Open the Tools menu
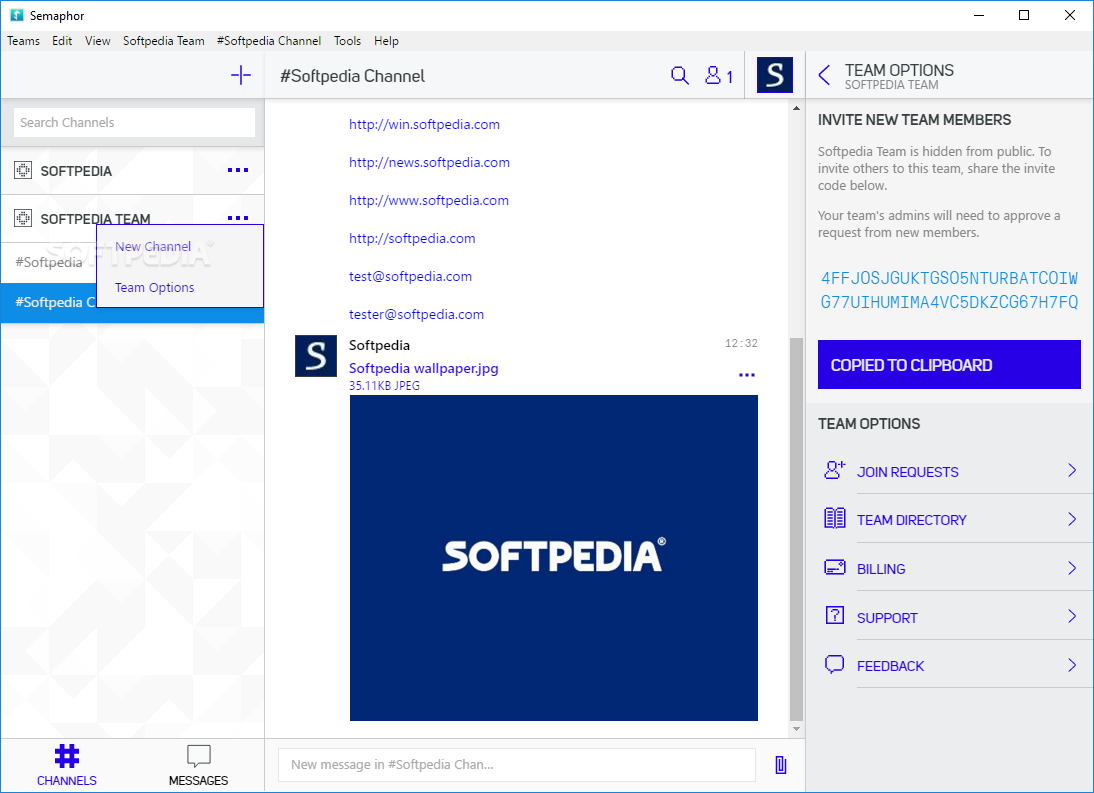The width and height of the screenshot is (1094, 793). coord(347,40)
